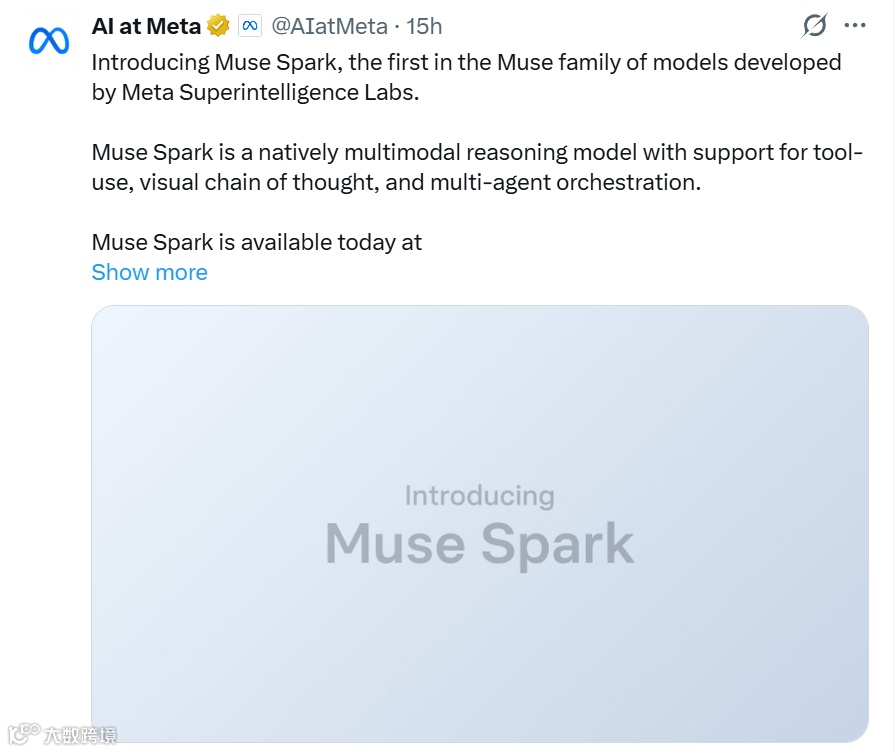896x752 pixels.
Task: Click the large "Muse Spark" title in preview
Action: coord(479,544)
